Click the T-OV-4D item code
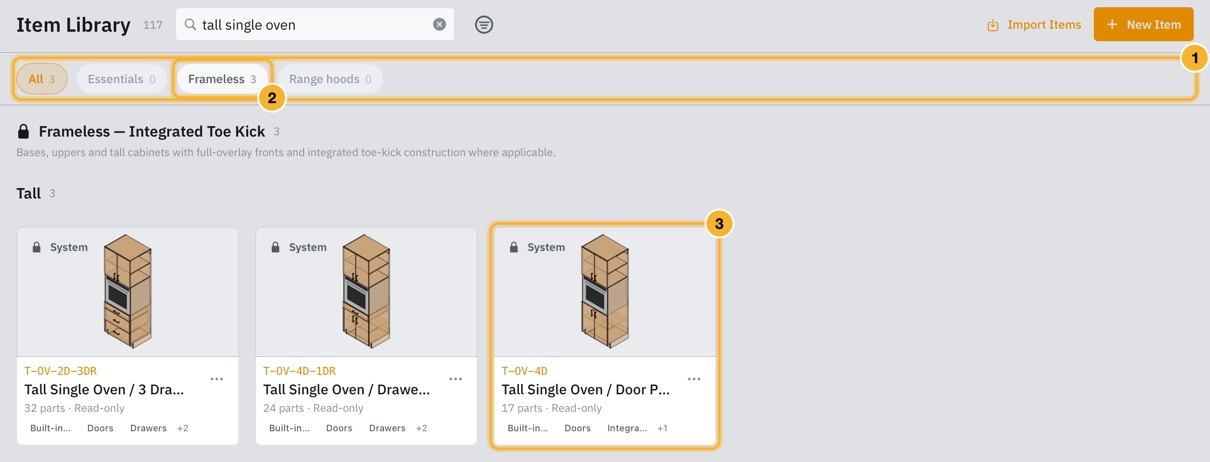1210x462 pixels. (525, 371)
